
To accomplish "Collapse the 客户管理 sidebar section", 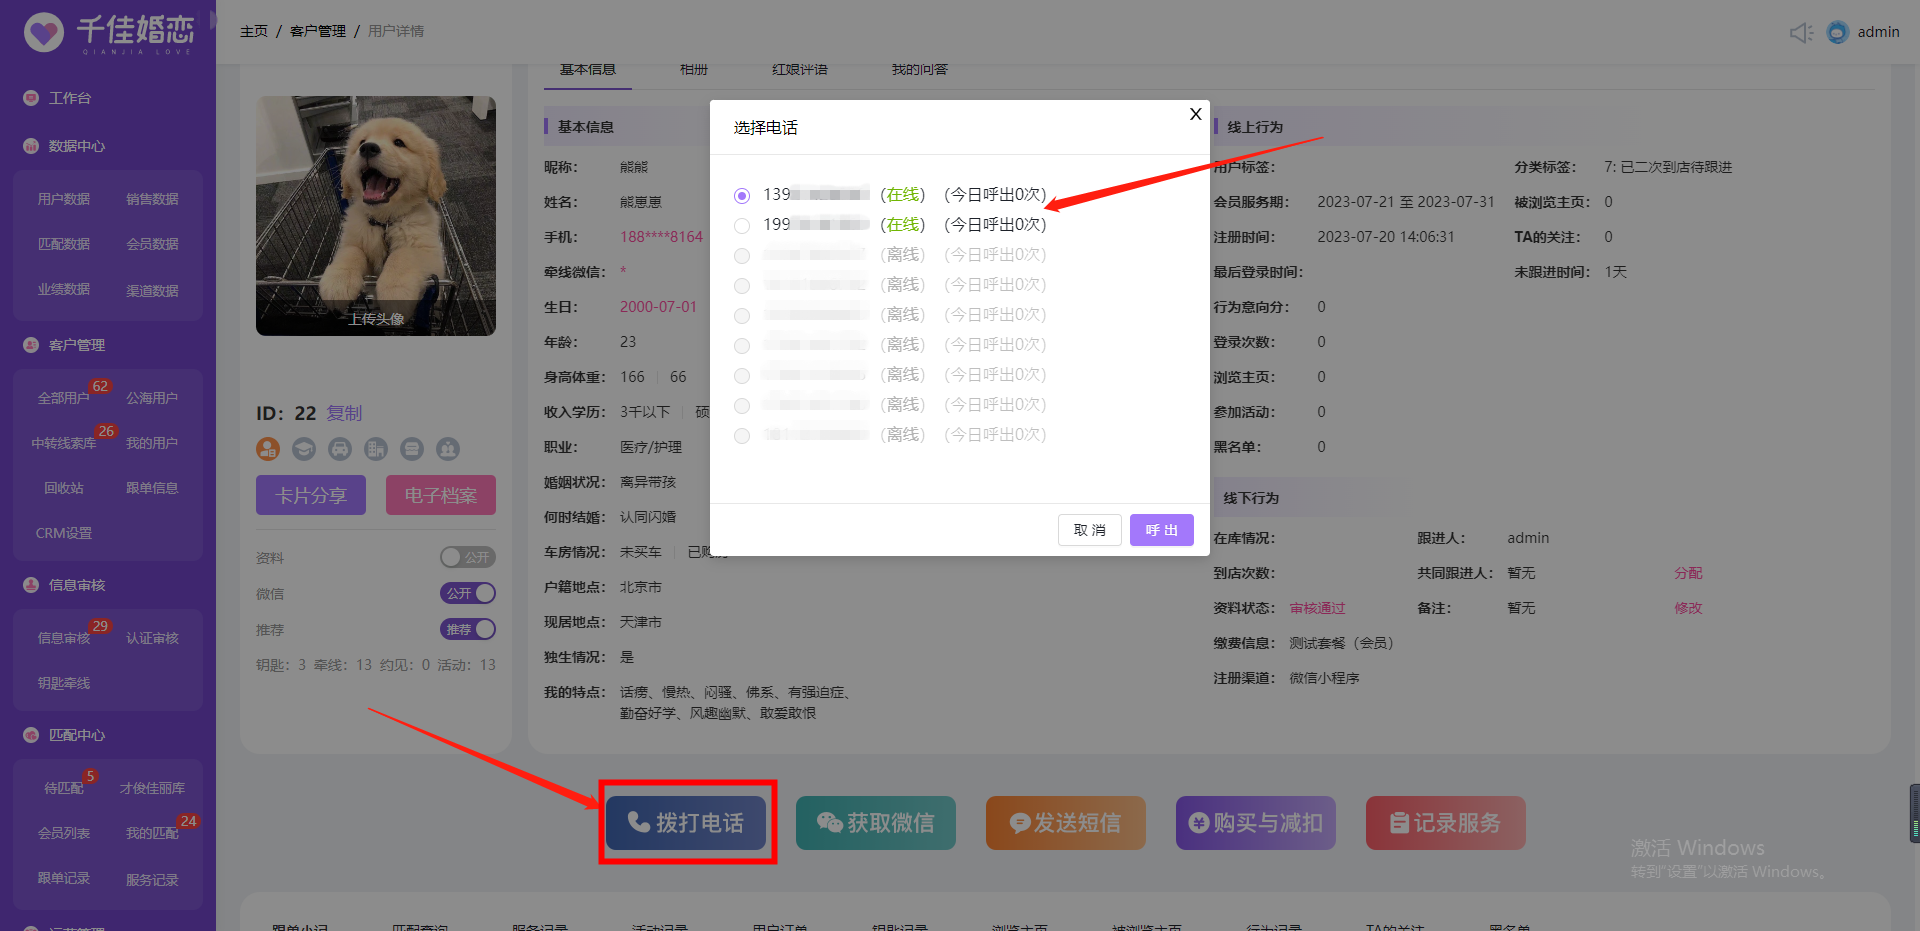I will click(77, 345).
